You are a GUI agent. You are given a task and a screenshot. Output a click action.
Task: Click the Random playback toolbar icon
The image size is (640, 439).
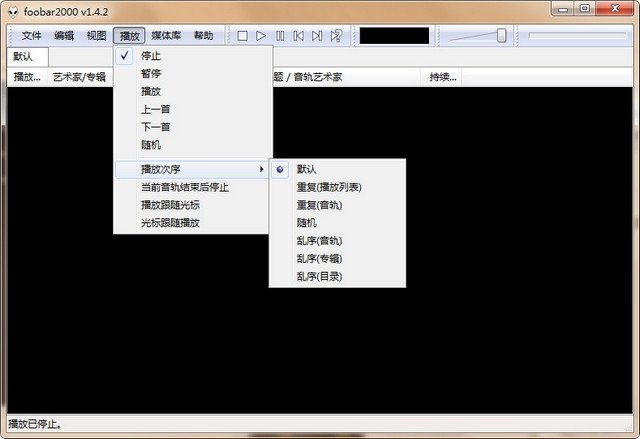pos(336,36)
